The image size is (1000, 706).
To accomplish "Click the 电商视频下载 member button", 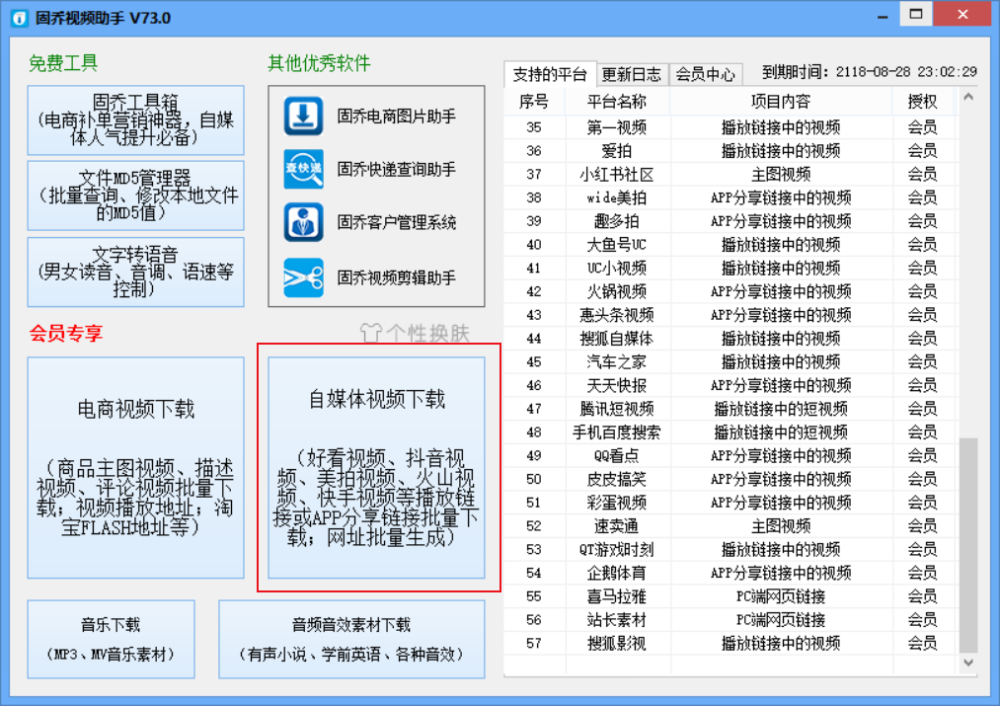I will click(x=135, y=467).
